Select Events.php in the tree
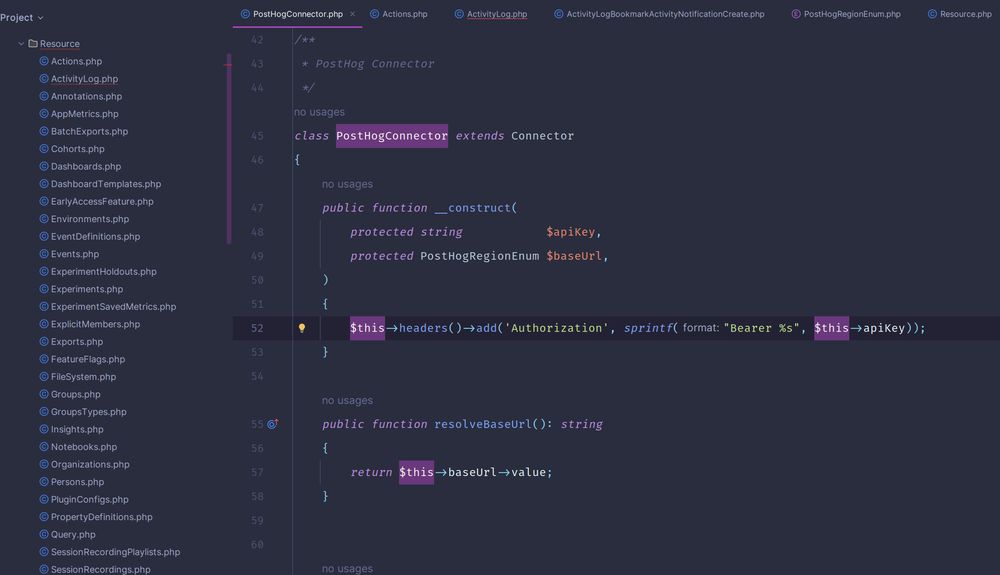Screen dimensions: 1000x575 (x=75, y=254)
